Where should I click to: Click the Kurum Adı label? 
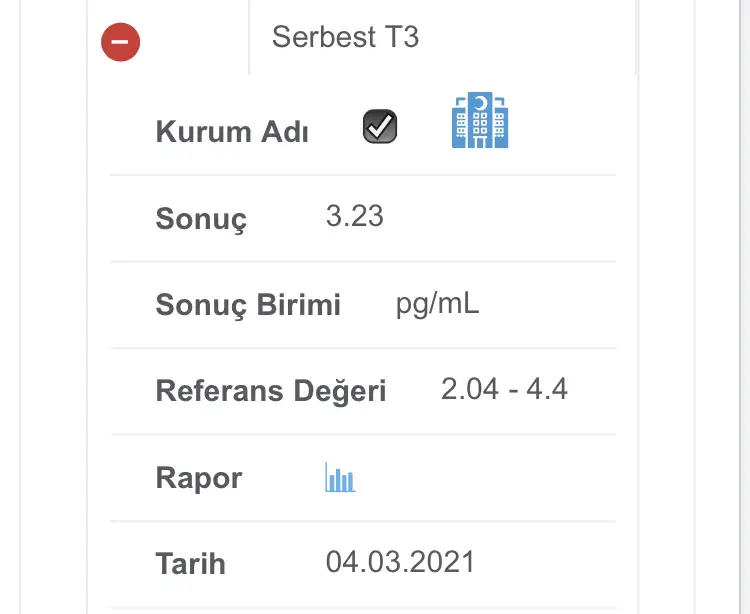(x=232, y=132)
